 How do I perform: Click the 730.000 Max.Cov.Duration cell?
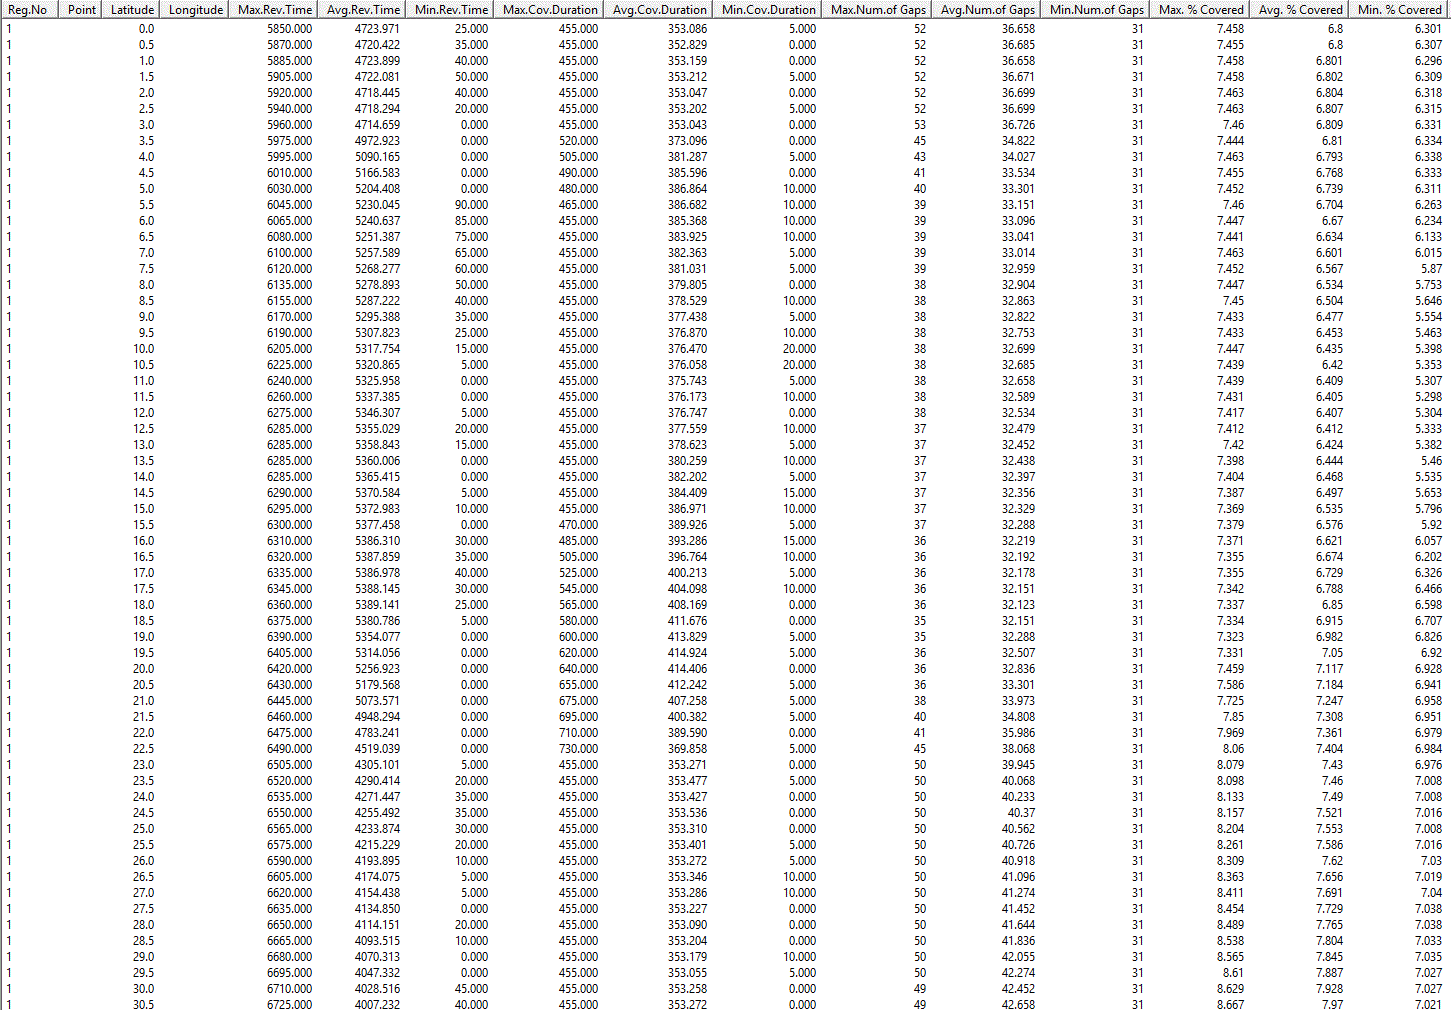[578, 749]
